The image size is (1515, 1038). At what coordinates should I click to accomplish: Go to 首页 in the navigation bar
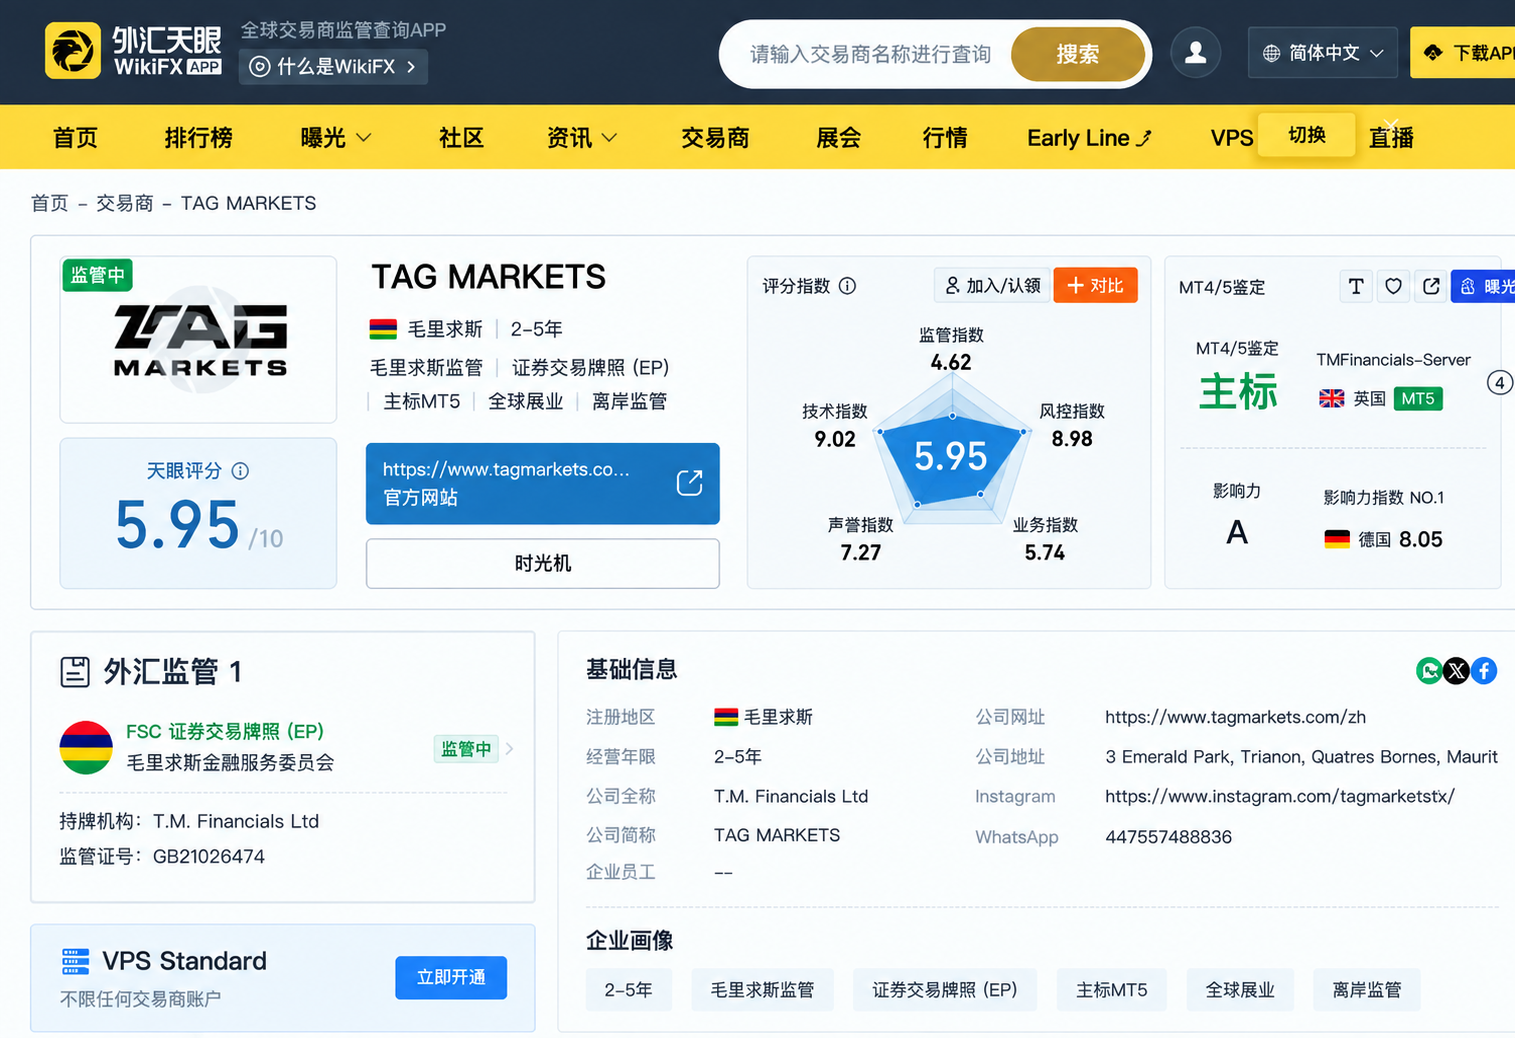tap(75, 138)
